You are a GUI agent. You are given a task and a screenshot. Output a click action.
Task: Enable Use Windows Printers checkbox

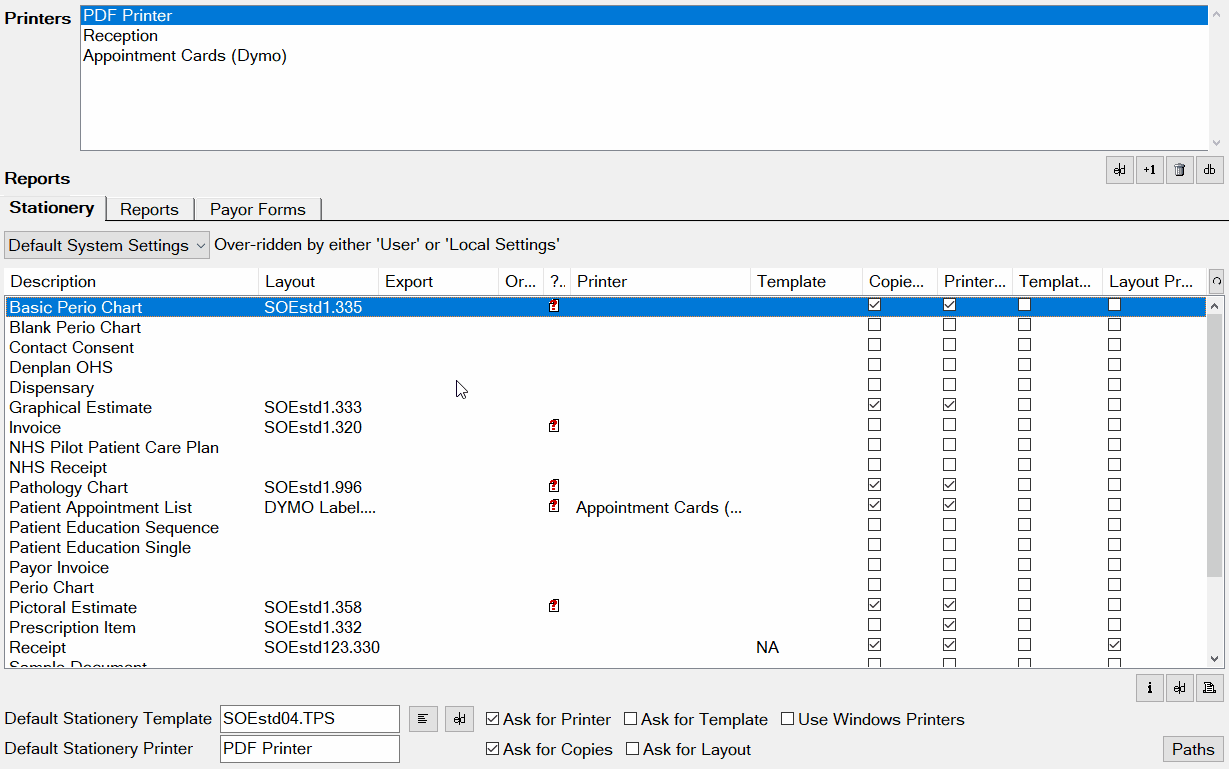788,719
